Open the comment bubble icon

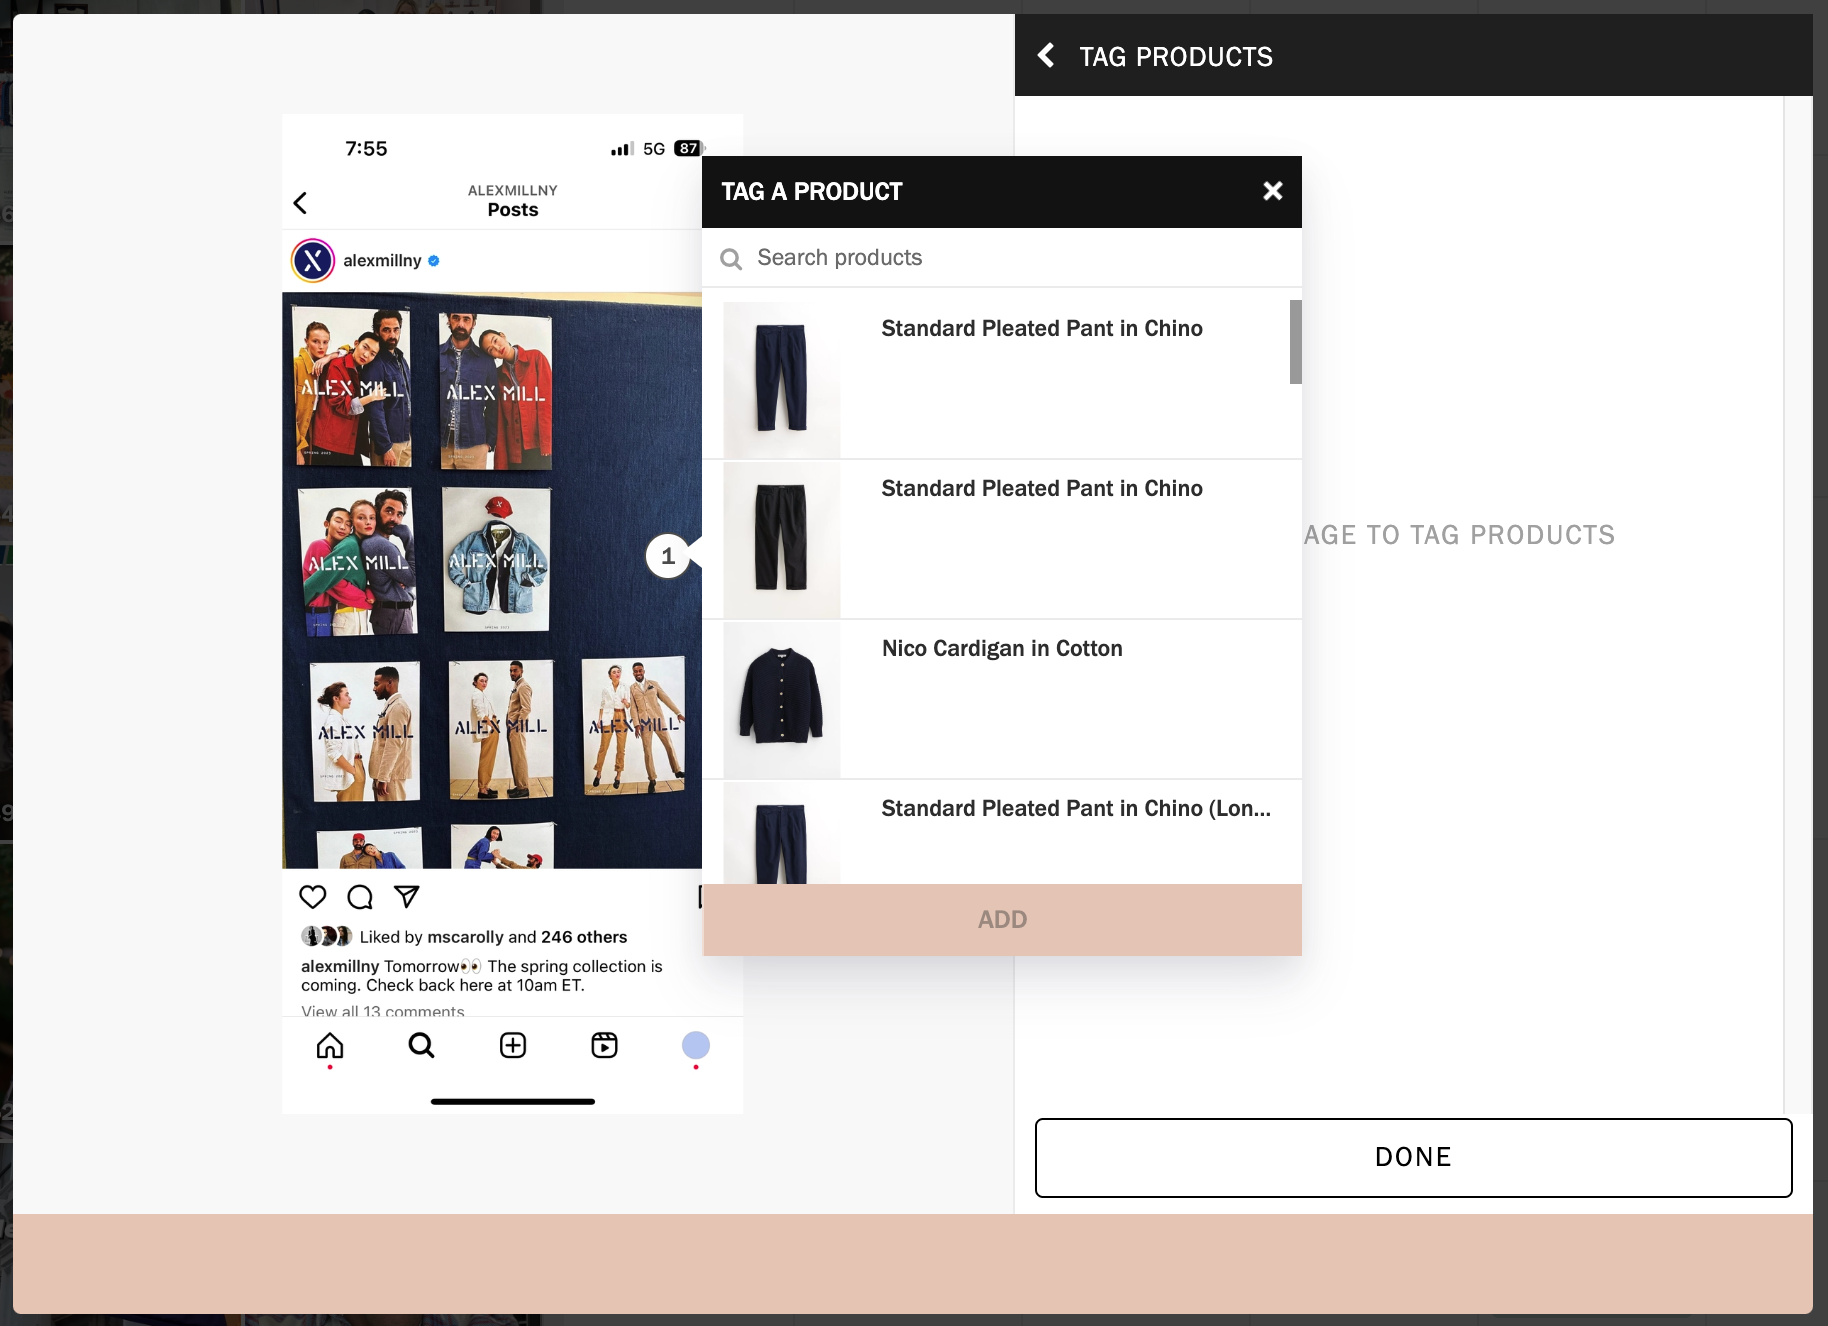pyautogui.click(x=359, y=897)
